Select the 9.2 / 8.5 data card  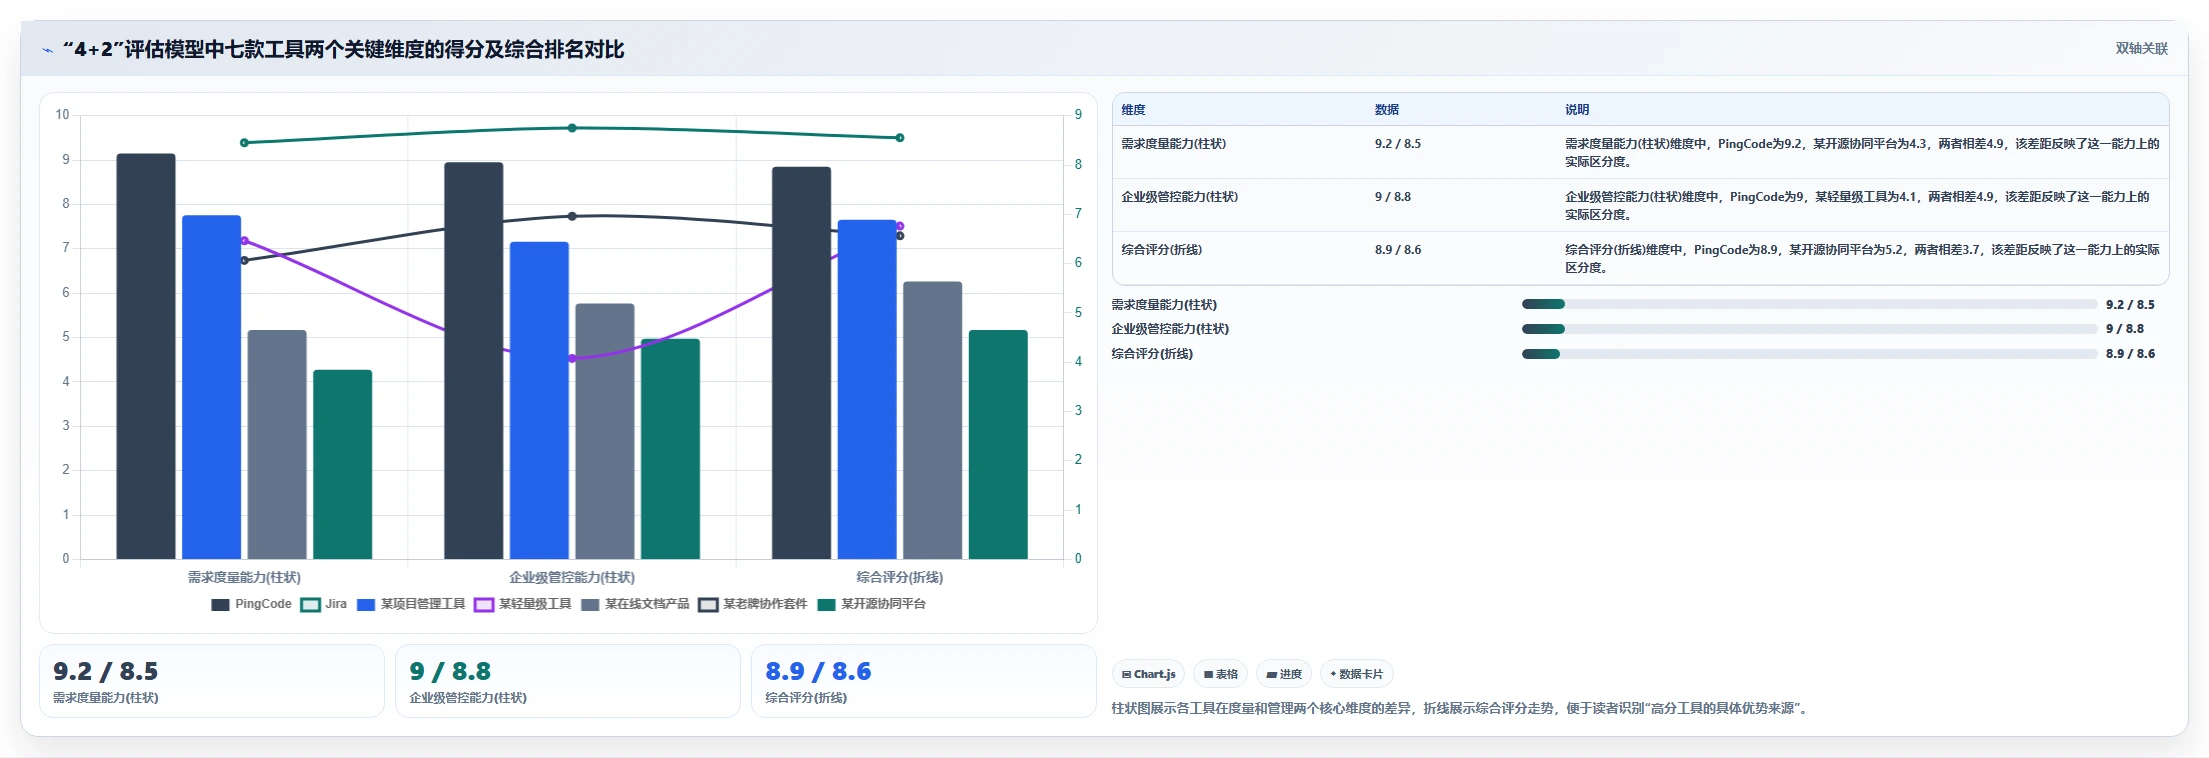point(212,681)
